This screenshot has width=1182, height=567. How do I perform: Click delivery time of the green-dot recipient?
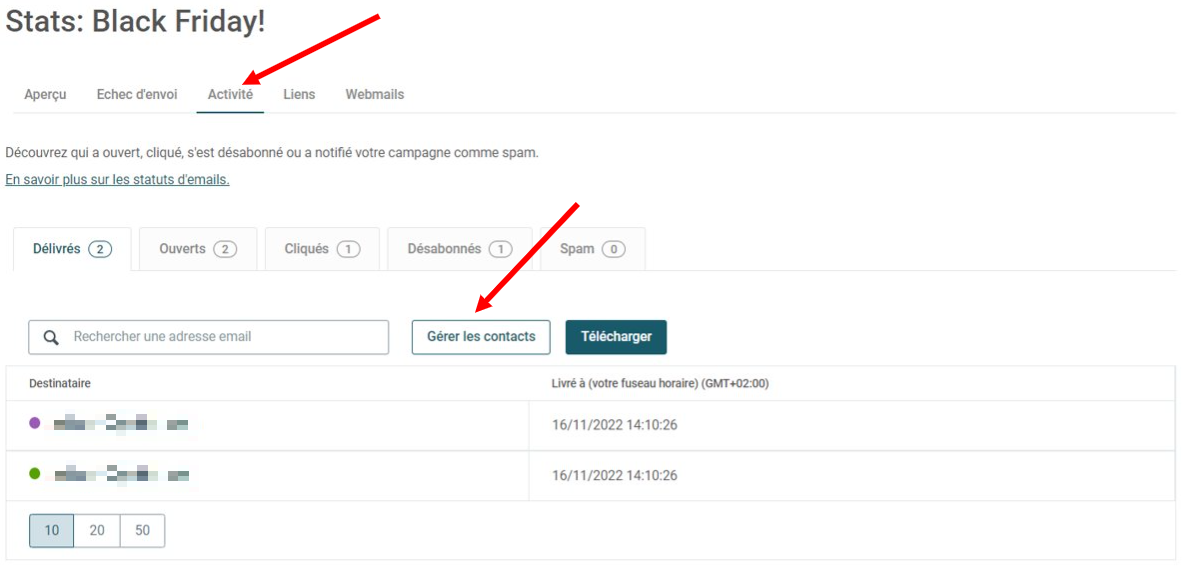point(614,476)
